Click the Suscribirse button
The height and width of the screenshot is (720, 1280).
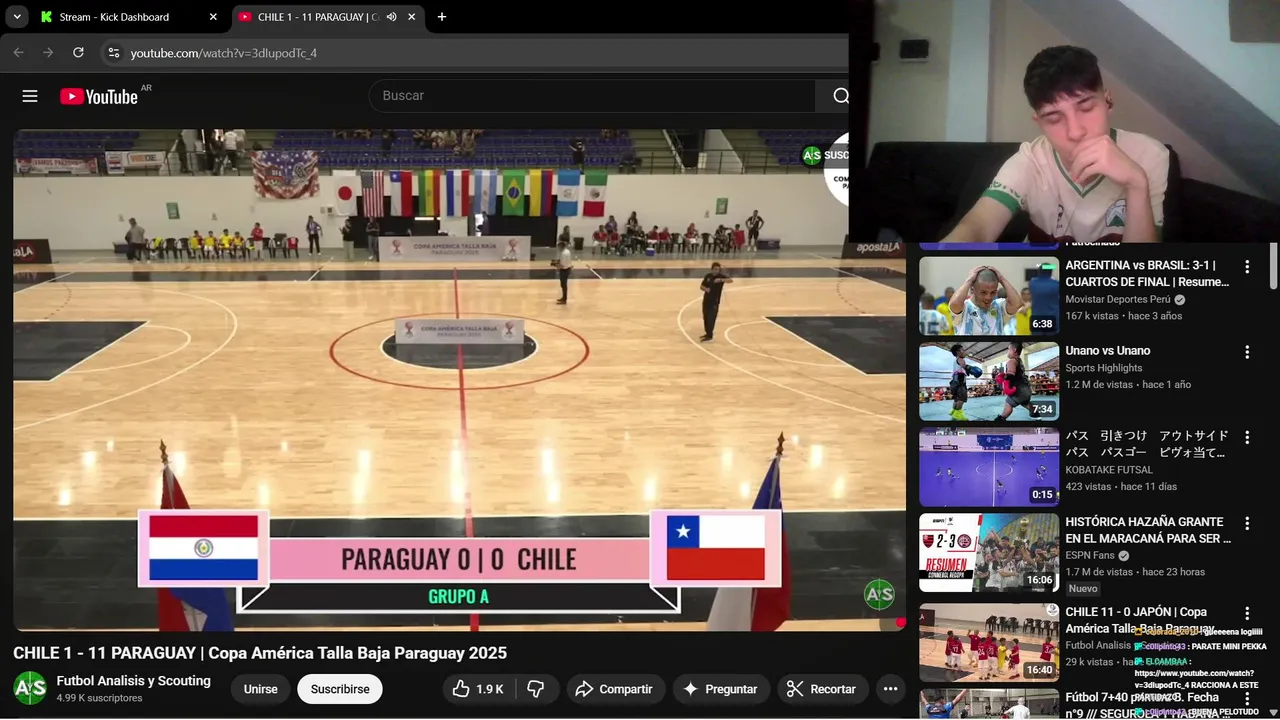[340, 689]
